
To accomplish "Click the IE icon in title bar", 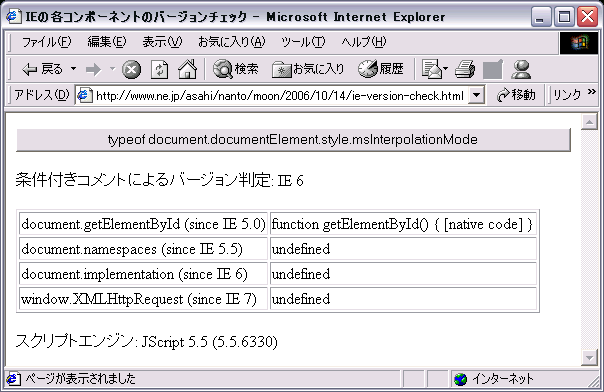I will pyautogui.click(x=14, y=17).
